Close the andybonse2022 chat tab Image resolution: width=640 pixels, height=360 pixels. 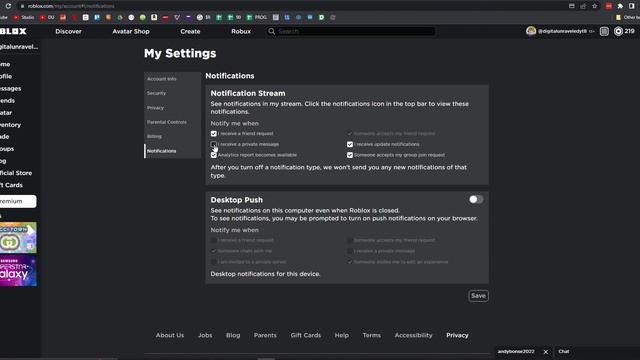pos(546,352)
